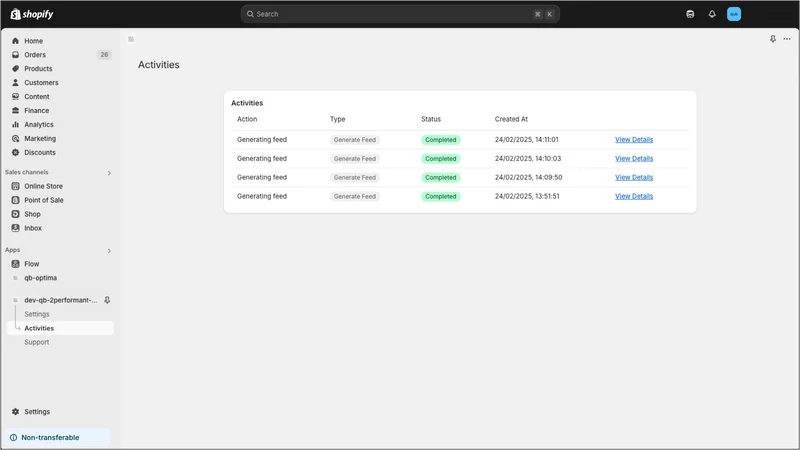Image resolution: width=800 pixels, height=450 pixels.
Task: Click the Settings gear icon
Action: tap(15, 412)
